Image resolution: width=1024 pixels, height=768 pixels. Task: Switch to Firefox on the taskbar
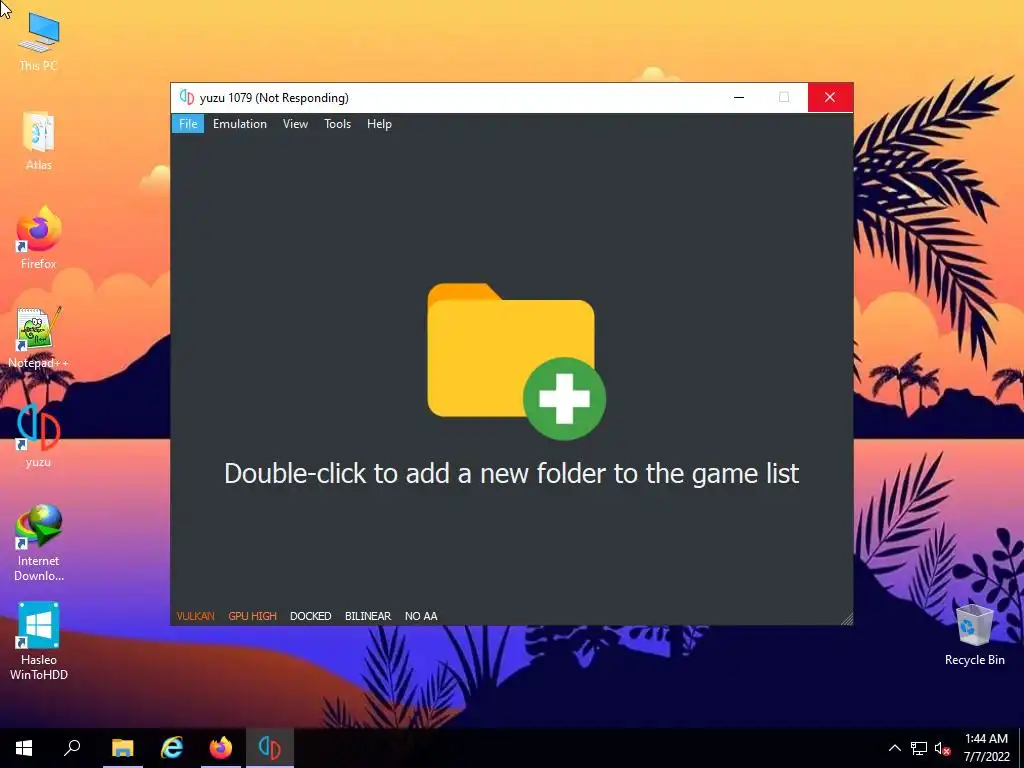click(x=221, y=748)
